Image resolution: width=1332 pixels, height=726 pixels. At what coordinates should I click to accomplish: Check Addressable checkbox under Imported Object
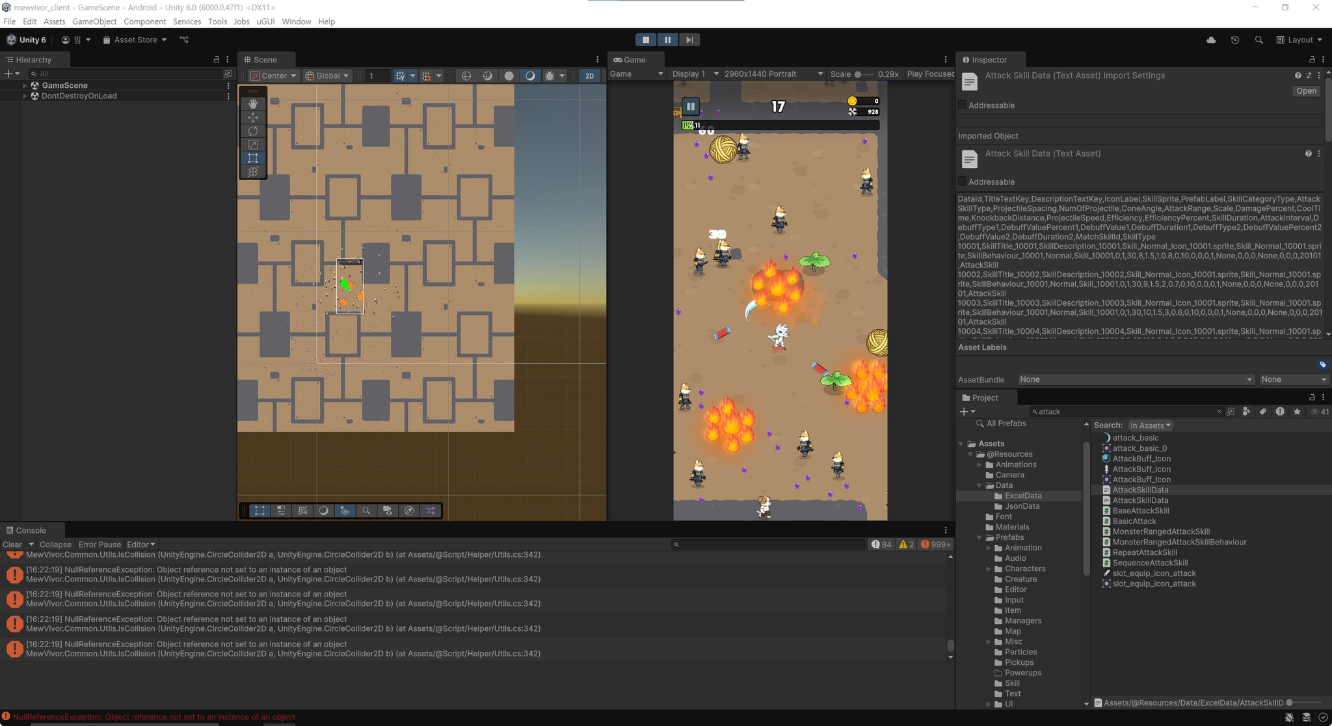[962, 182]
